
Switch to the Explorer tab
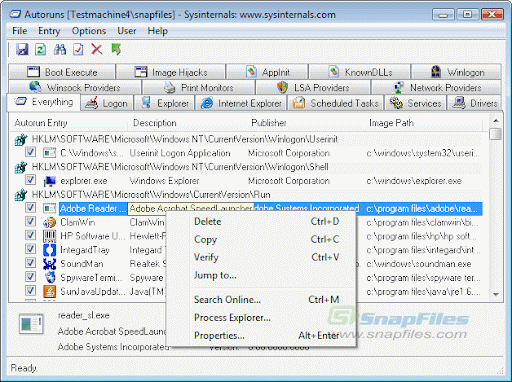[x=164, y=103]
